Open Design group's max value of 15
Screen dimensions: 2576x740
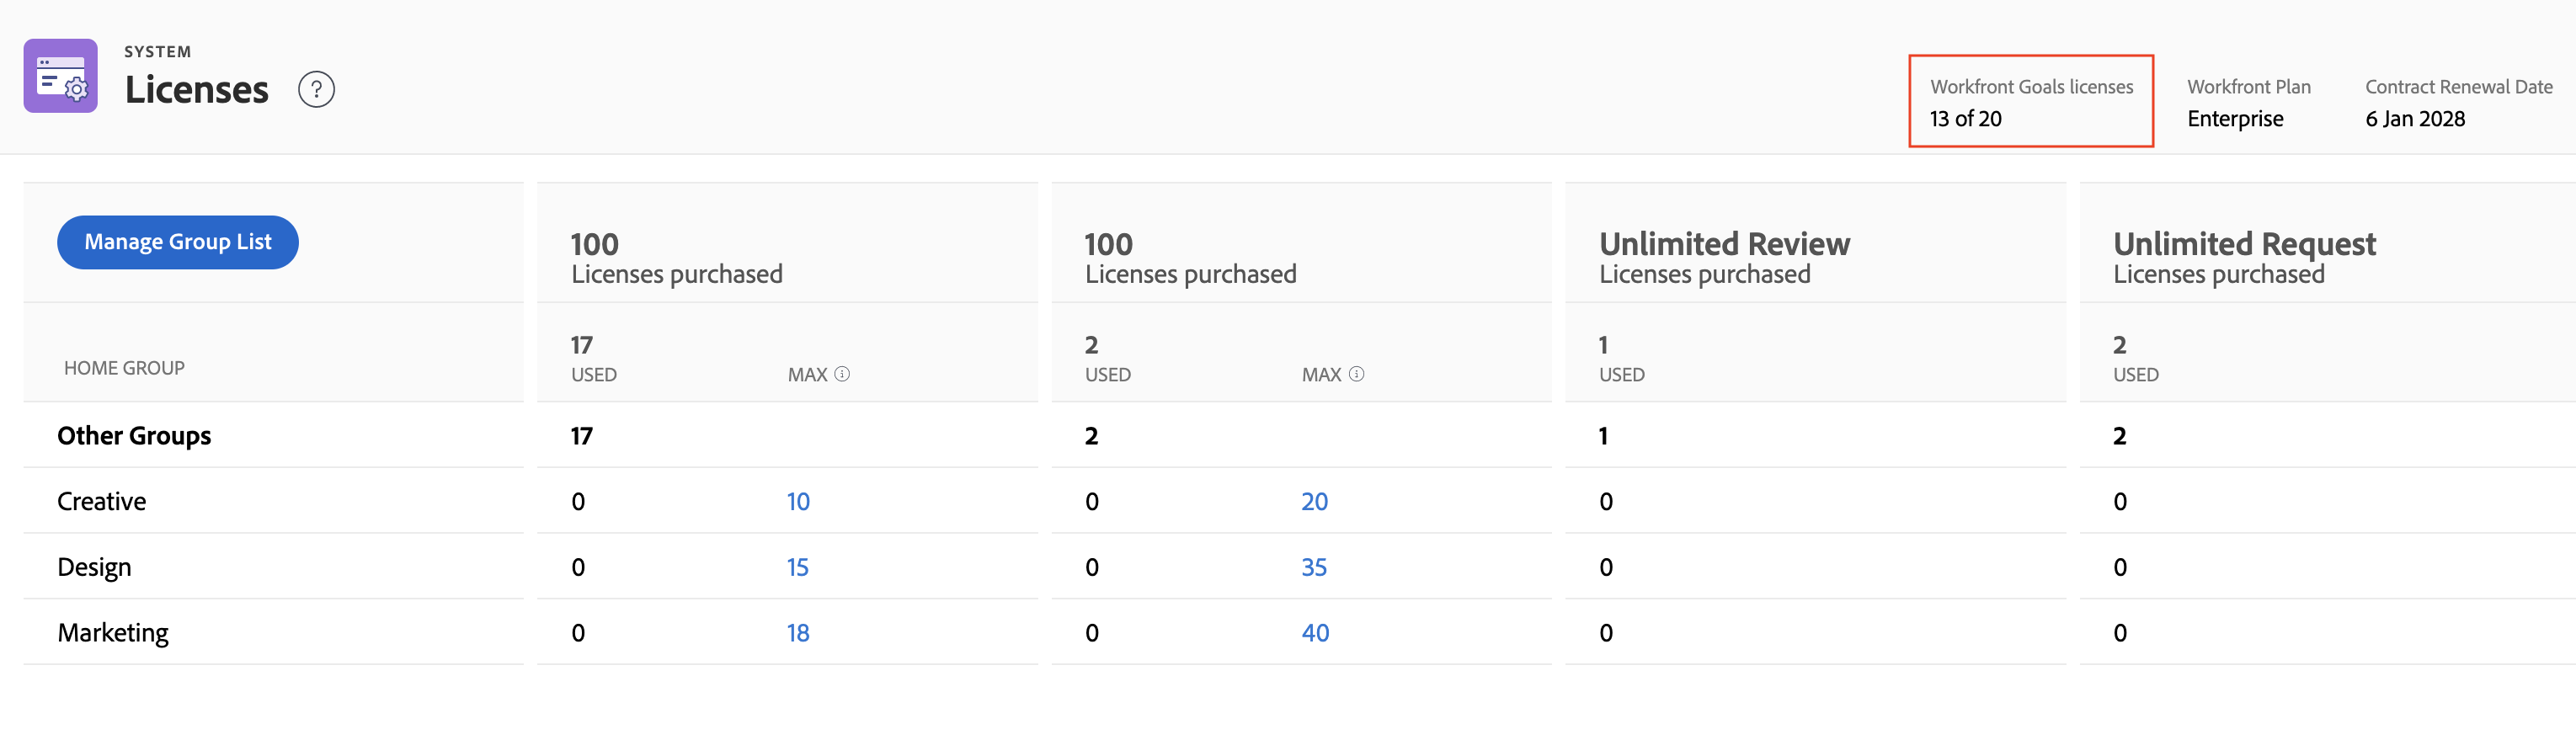click(x=797, y=567)
